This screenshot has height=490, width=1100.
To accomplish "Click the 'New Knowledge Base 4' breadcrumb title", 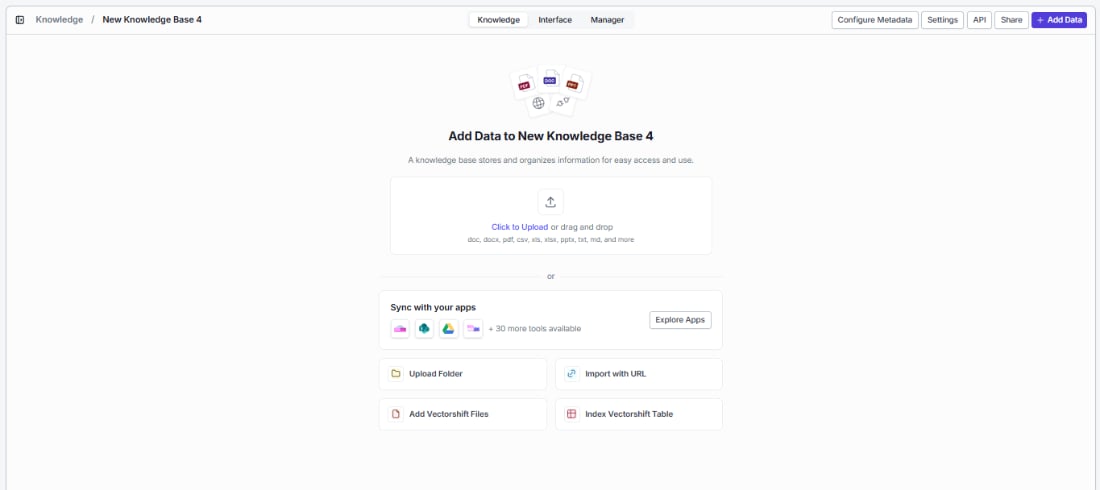I will pyautogui.click(x=152, y=20).
